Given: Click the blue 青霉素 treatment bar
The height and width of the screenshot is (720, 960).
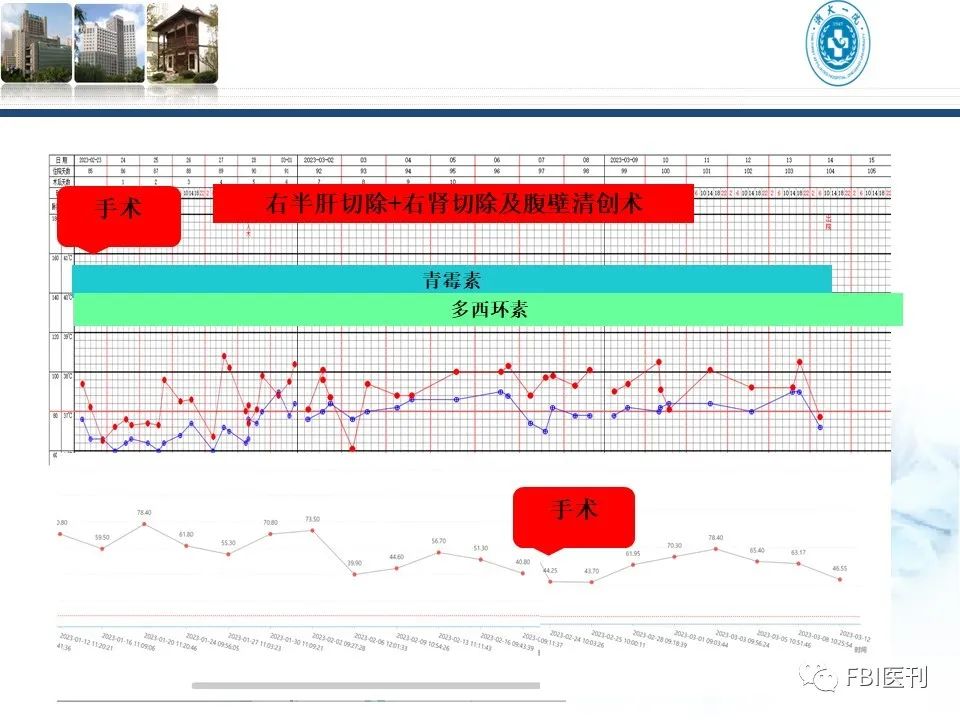Looking at the screenshot, I should pos(452,280).
